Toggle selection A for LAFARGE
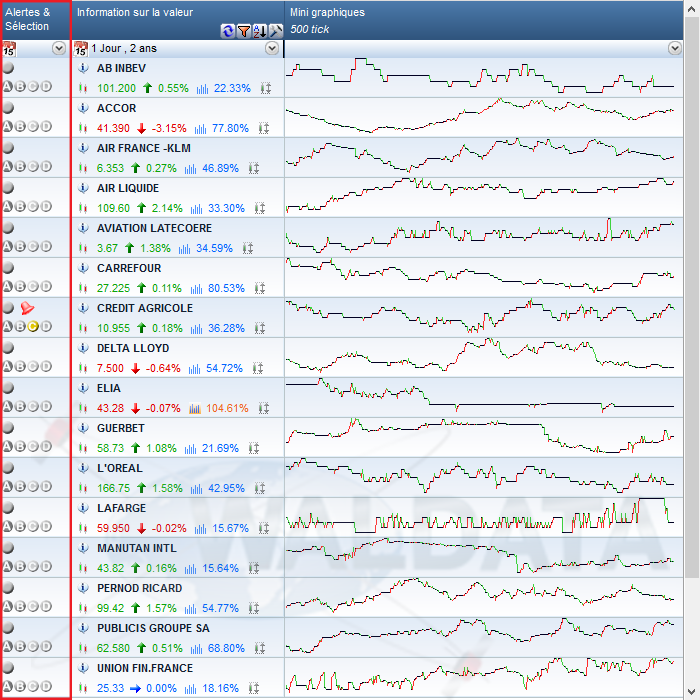Screen dimensions: 700x700 [x=7, y=527]
